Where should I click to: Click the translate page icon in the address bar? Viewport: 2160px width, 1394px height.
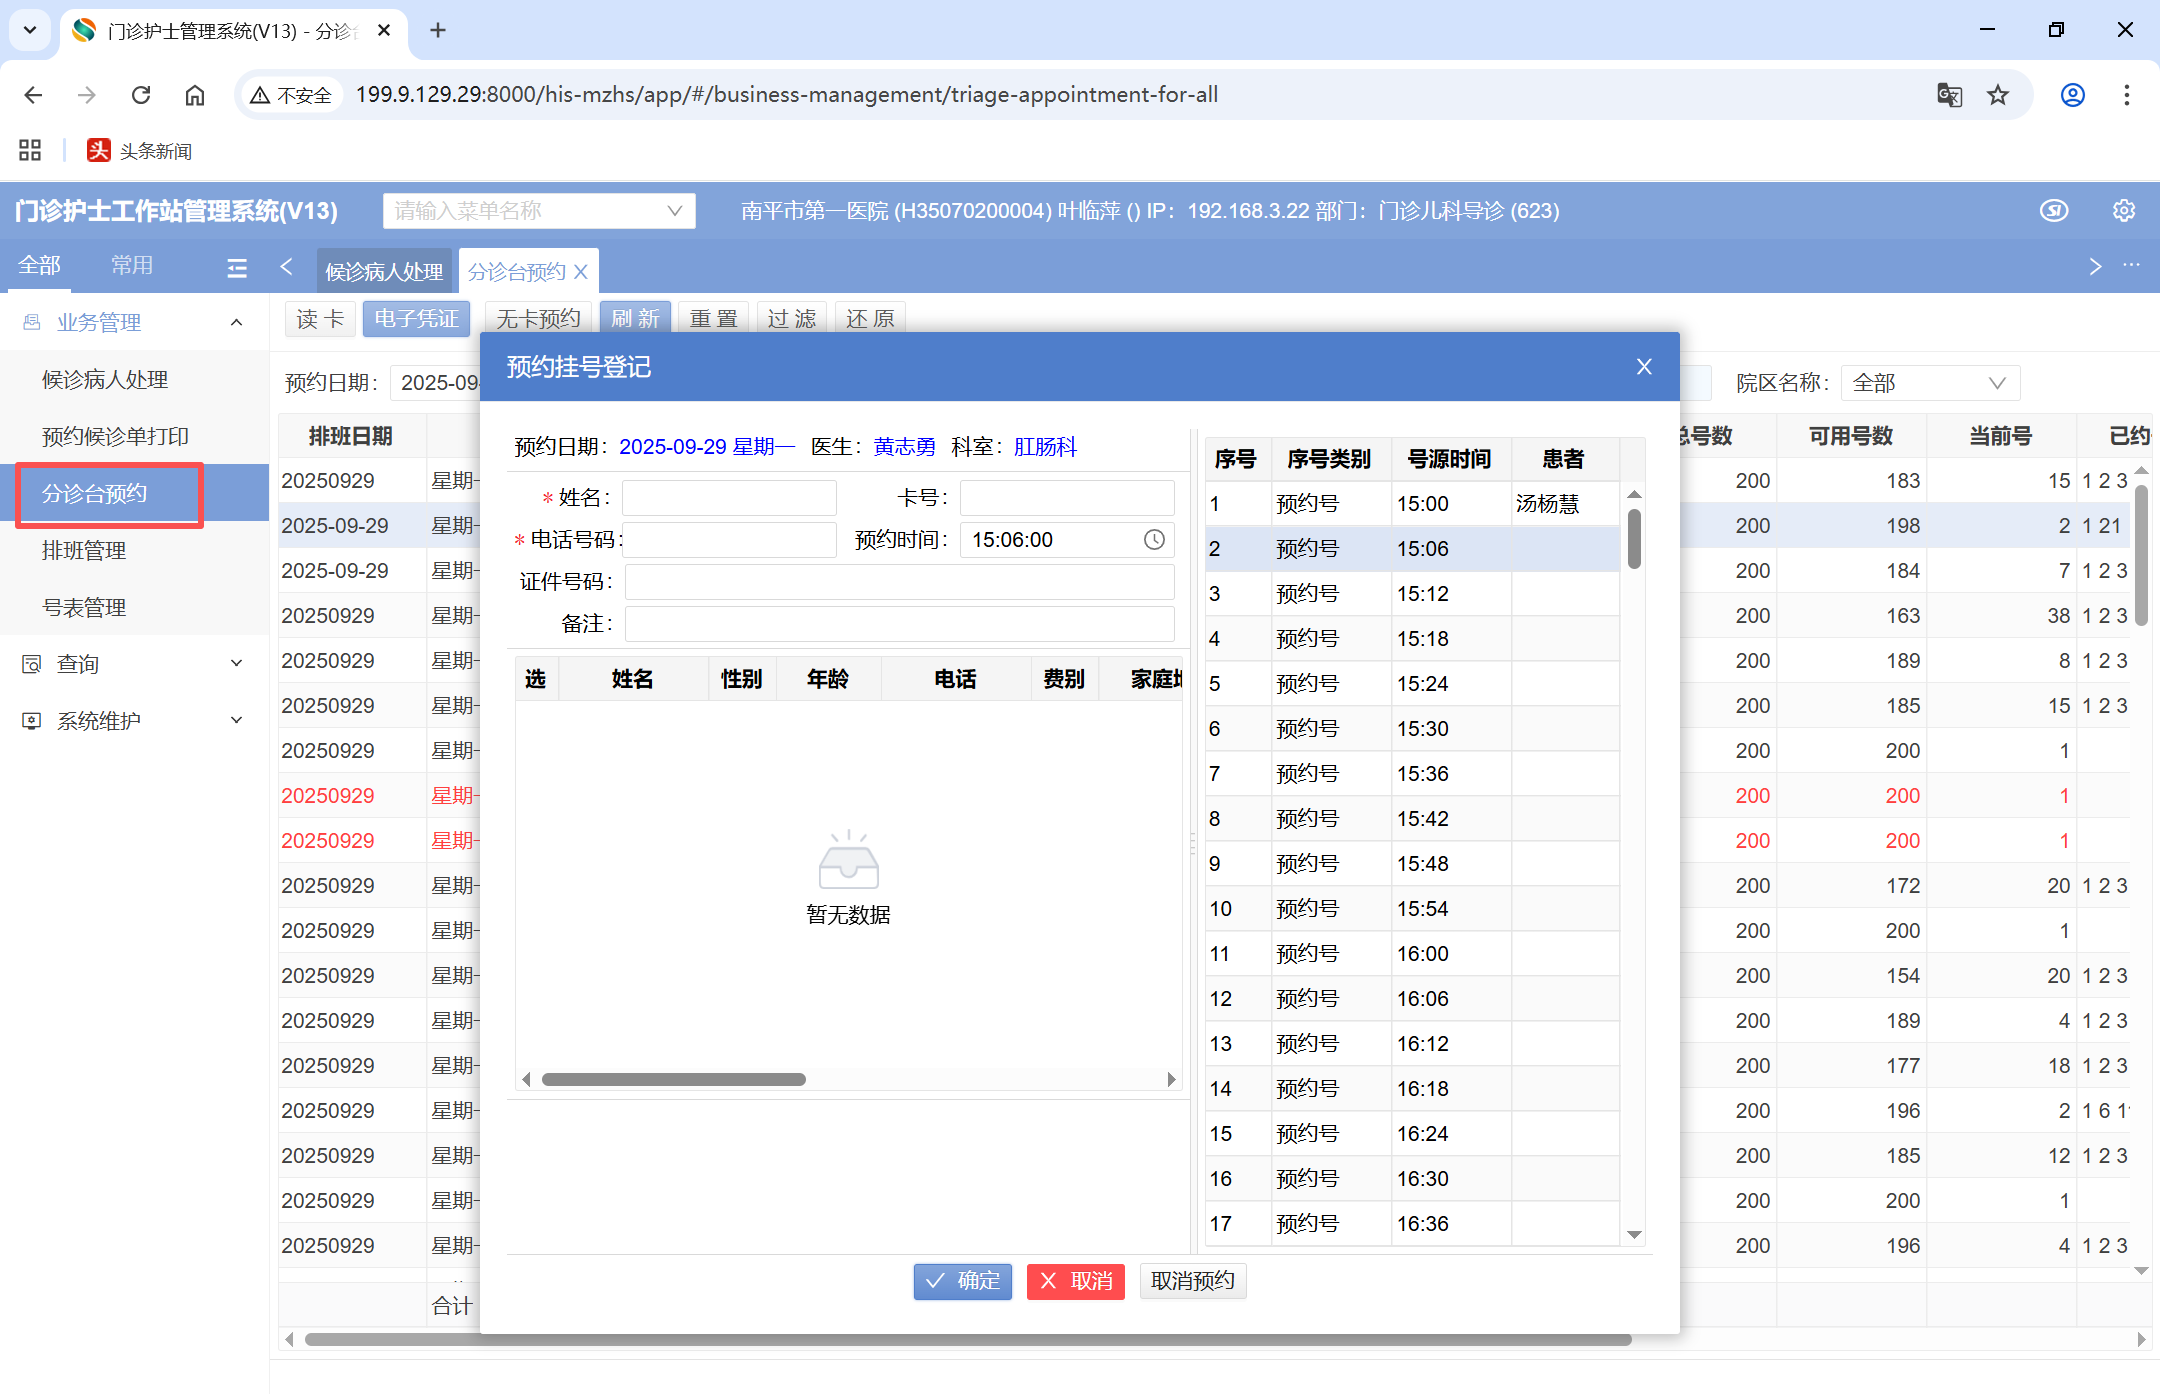point(1949,95)
